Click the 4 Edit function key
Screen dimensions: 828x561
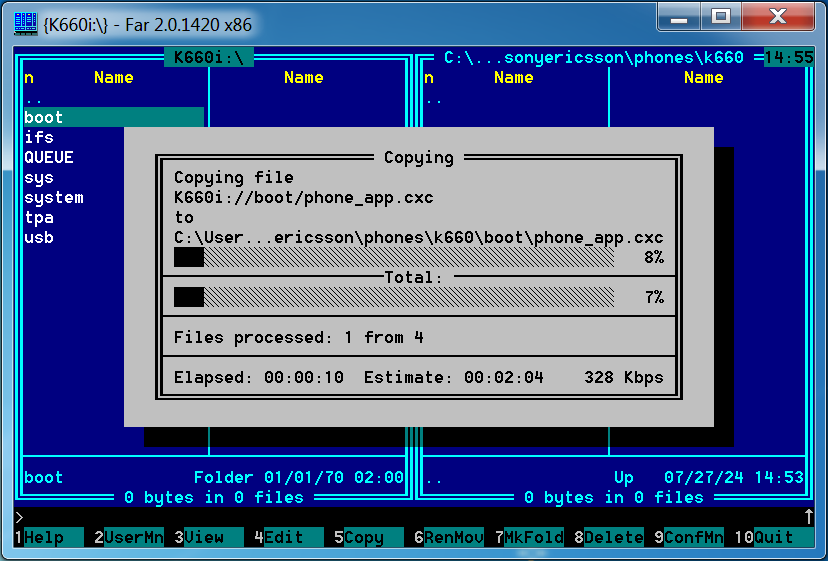(x=289, y=537)
